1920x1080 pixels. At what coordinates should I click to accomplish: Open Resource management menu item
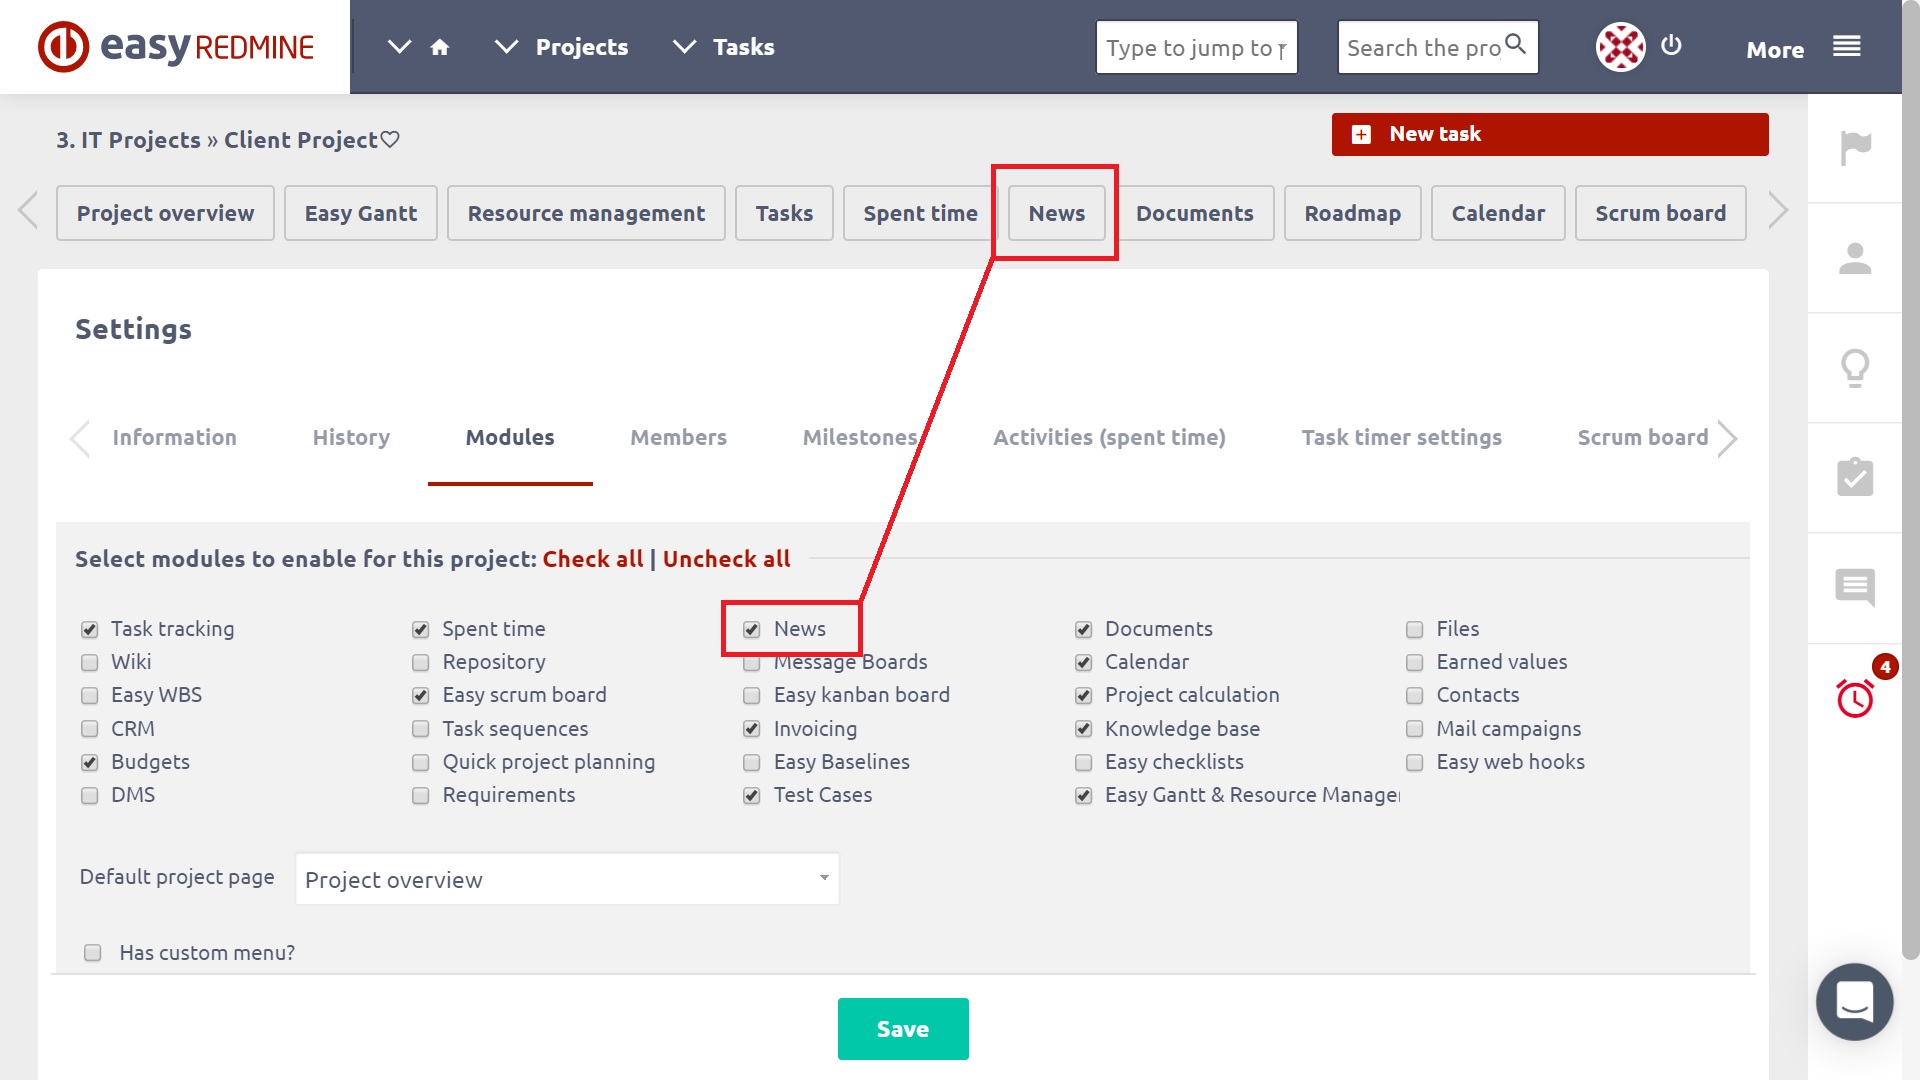pyautogui.click(x=586, y=213)
